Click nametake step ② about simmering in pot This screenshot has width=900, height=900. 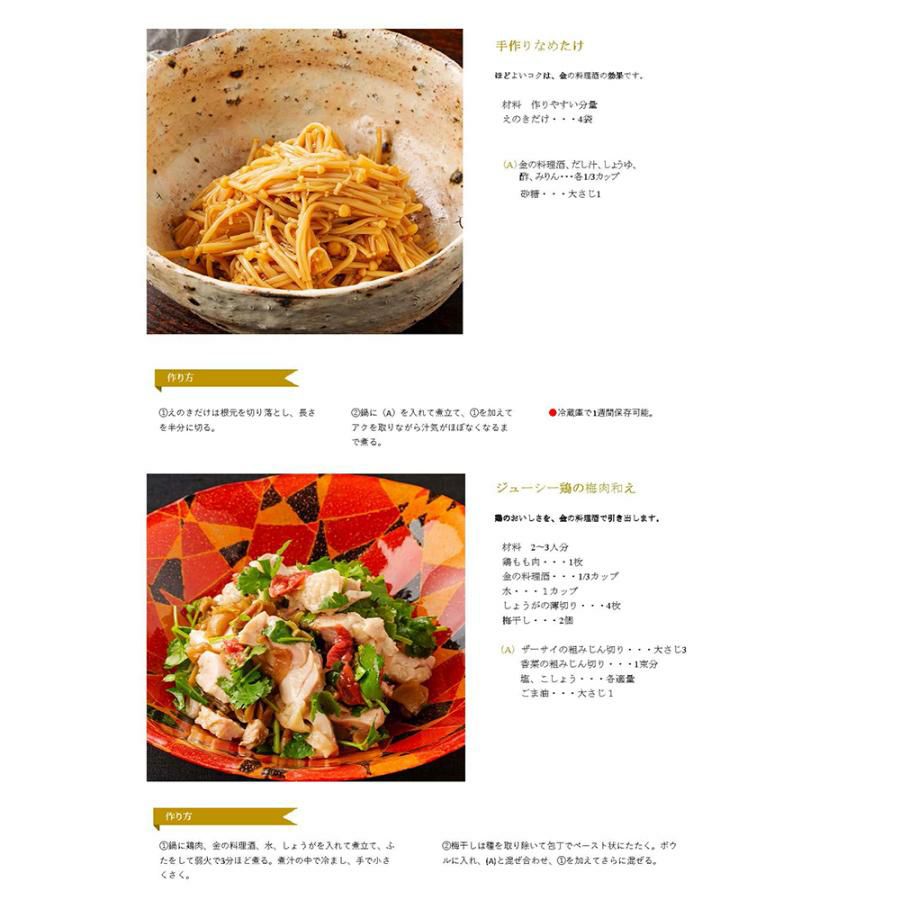430,427
